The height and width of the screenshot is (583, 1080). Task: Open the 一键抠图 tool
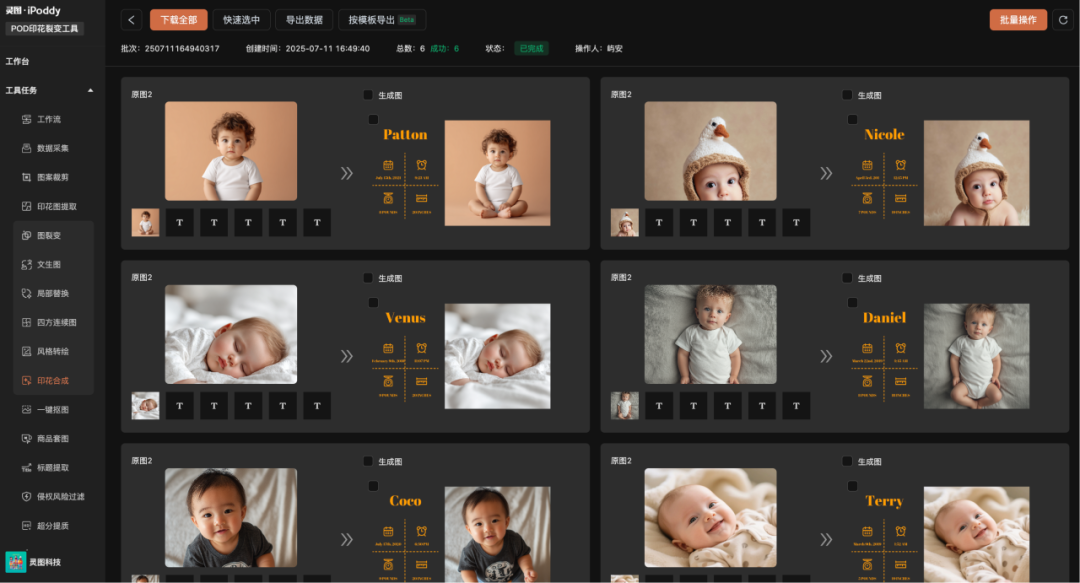pos(53,409)
